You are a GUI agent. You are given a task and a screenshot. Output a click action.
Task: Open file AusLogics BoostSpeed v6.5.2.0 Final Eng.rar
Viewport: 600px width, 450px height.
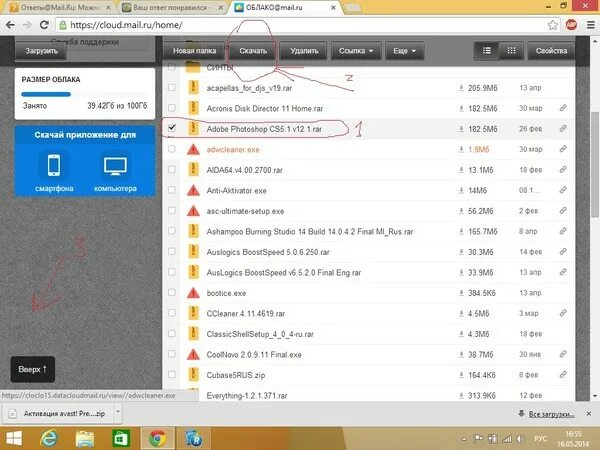(x=284, y=272)
